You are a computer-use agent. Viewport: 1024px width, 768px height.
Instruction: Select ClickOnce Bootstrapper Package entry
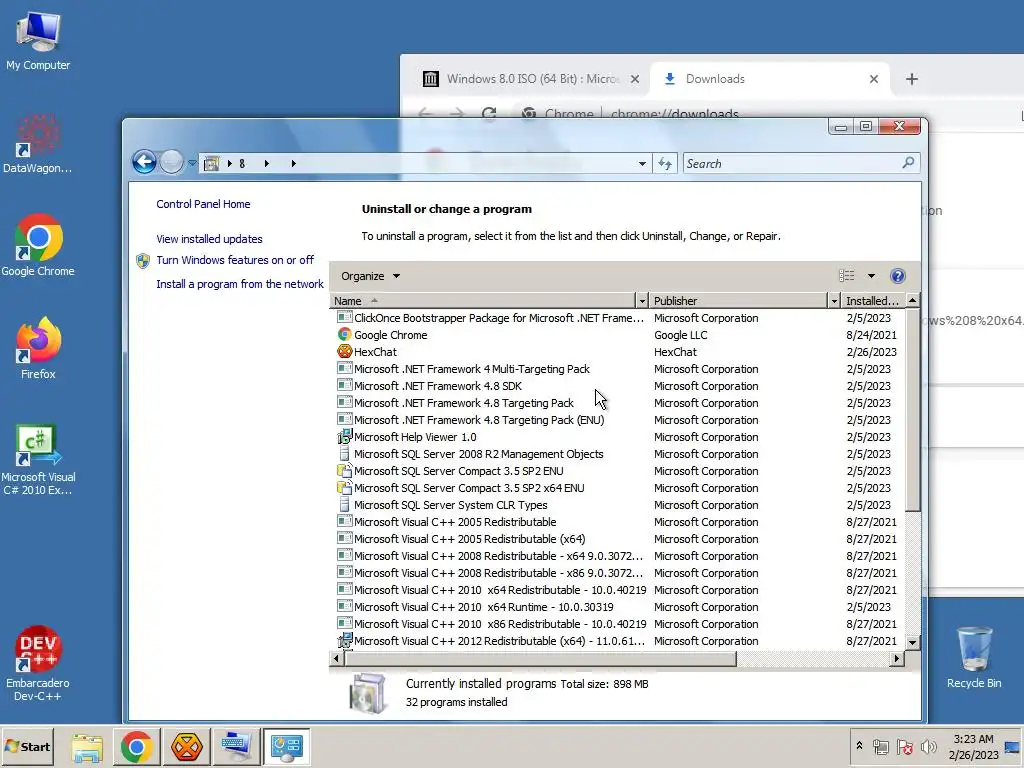point(618,318)
